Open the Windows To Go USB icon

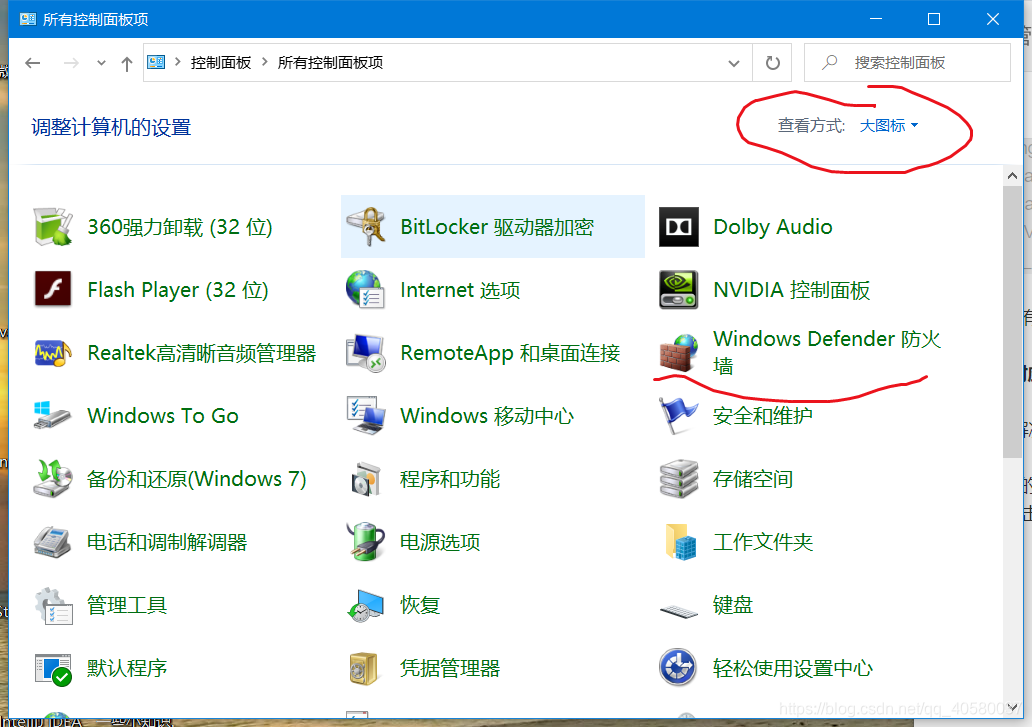(53, 416)
